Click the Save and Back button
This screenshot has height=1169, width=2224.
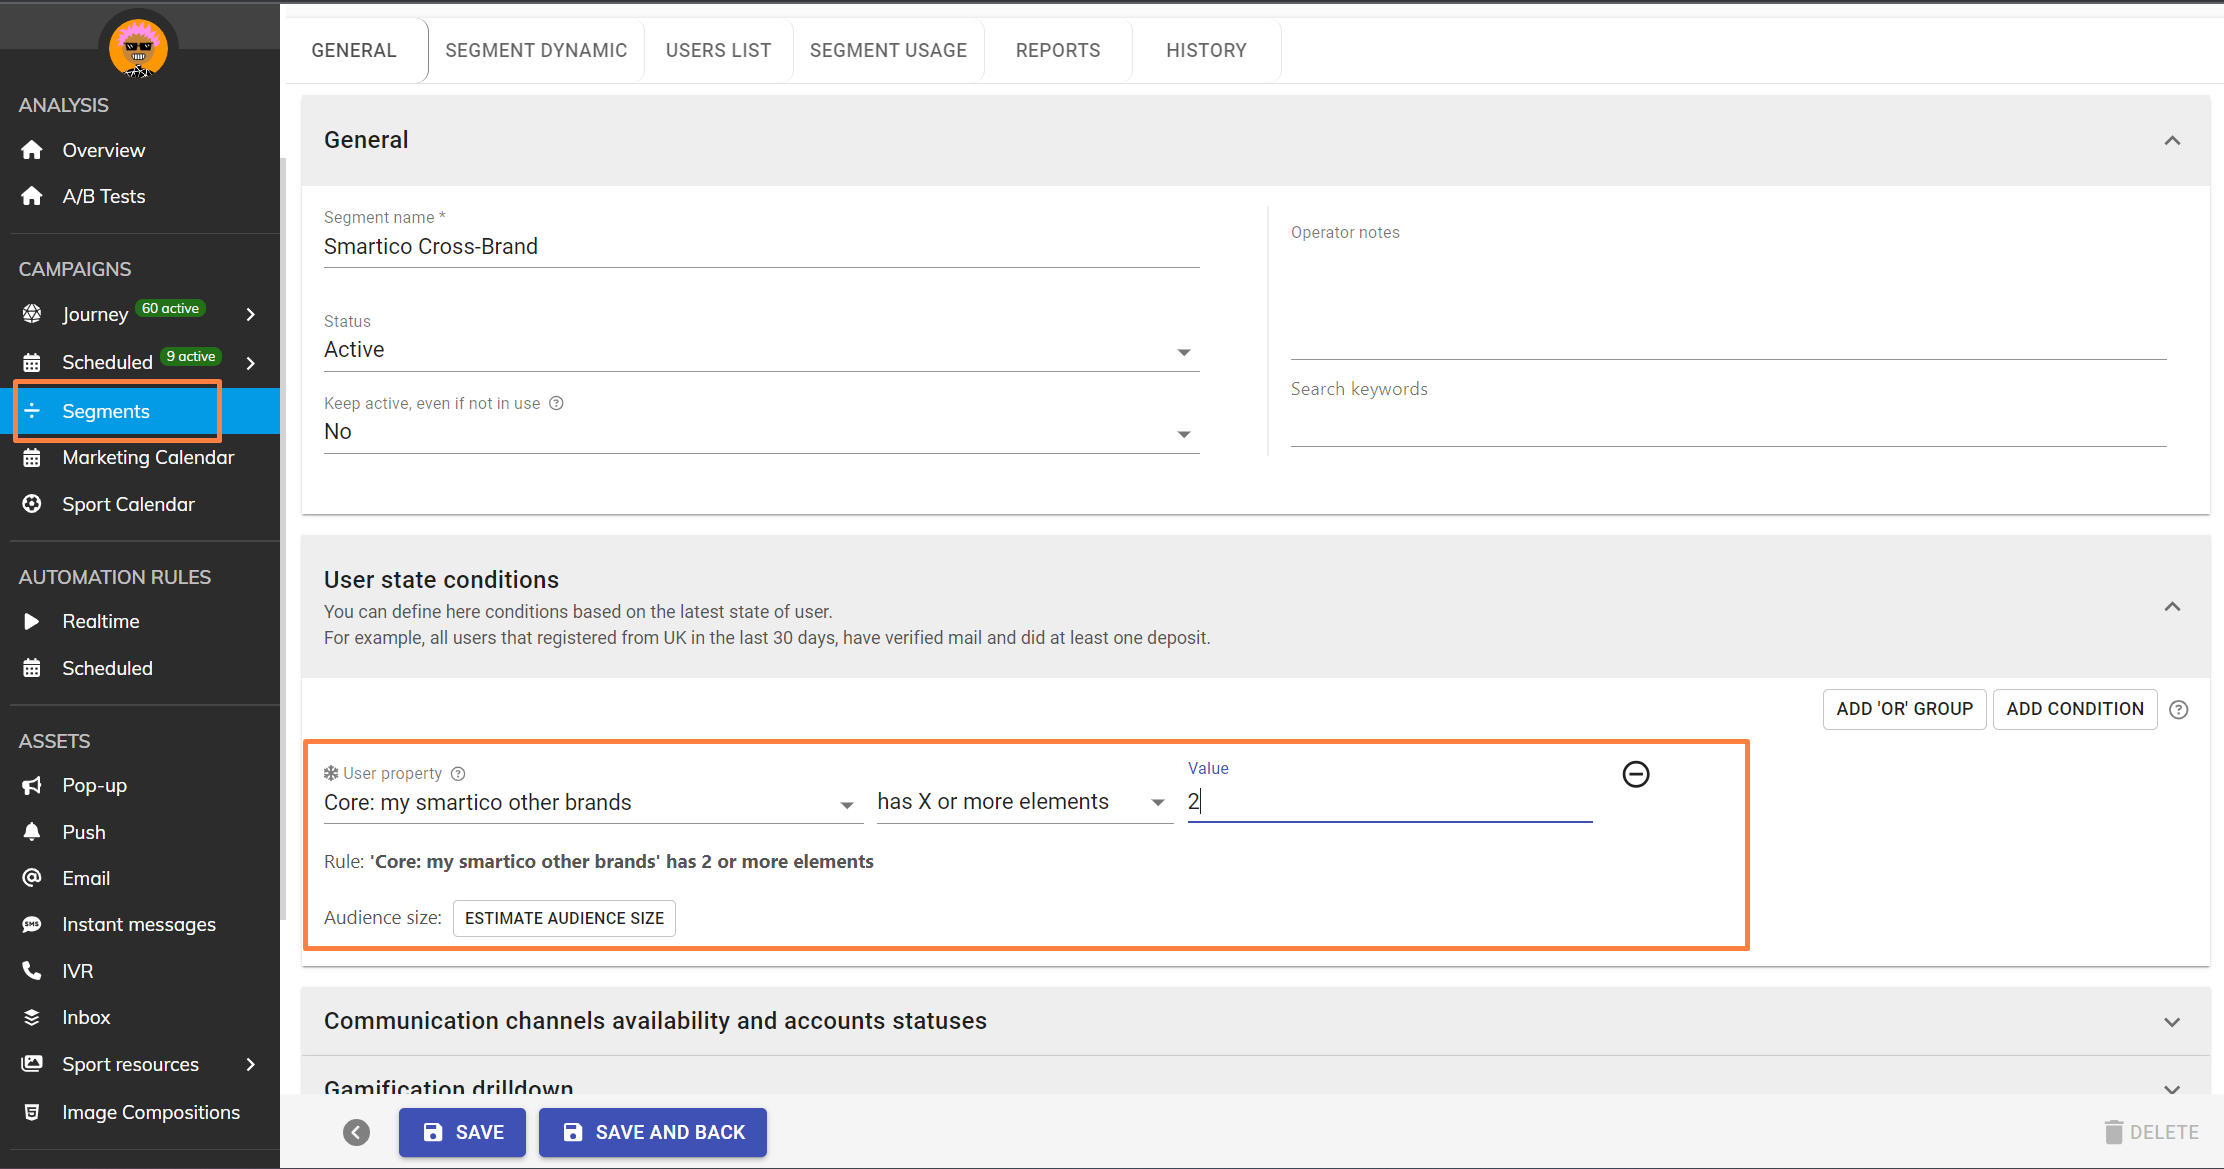(x=653, y=1132)
